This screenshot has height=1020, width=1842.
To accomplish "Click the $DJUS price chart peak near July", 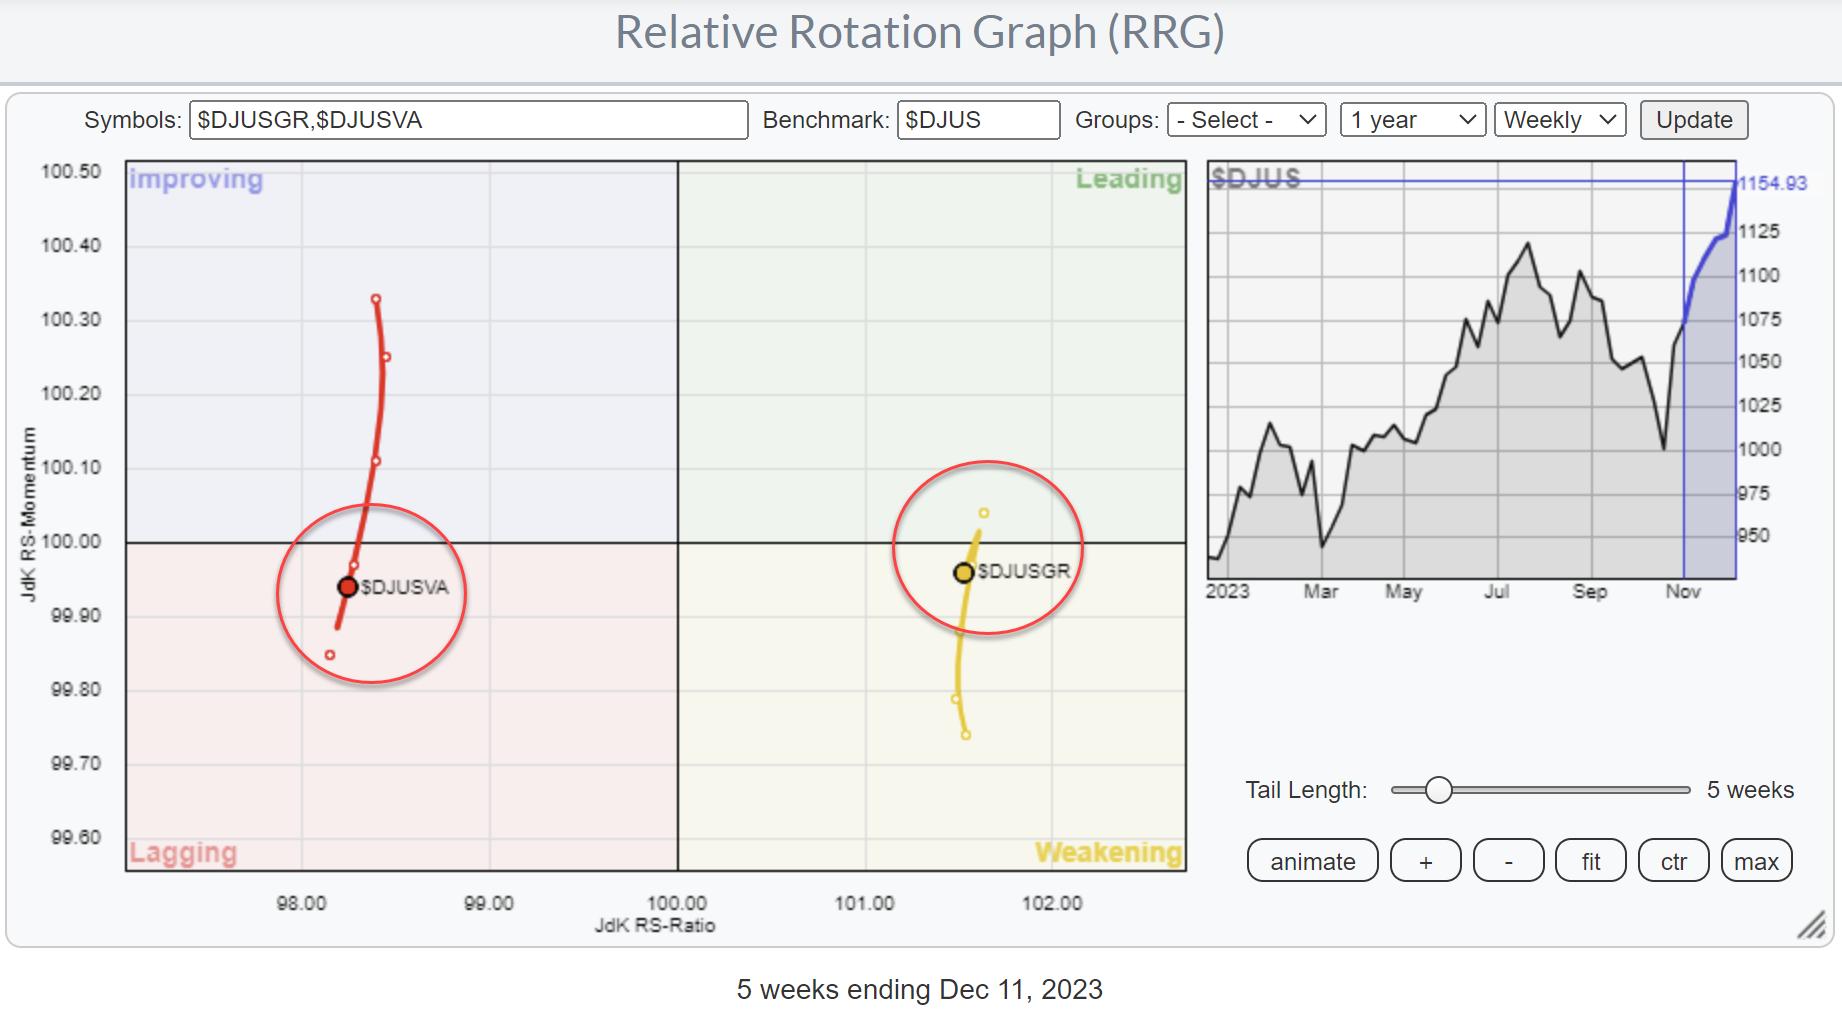I will 1527,244.
